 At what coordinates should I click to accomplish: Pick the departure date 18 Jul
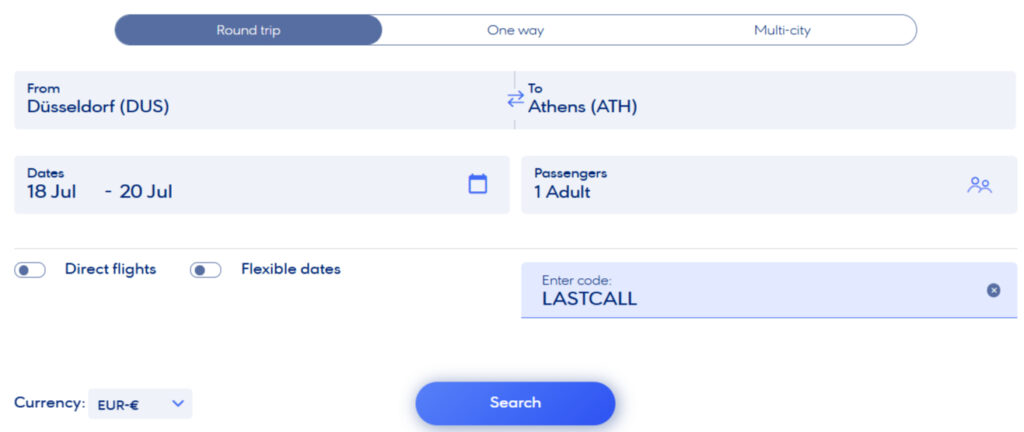coord(52,192)
